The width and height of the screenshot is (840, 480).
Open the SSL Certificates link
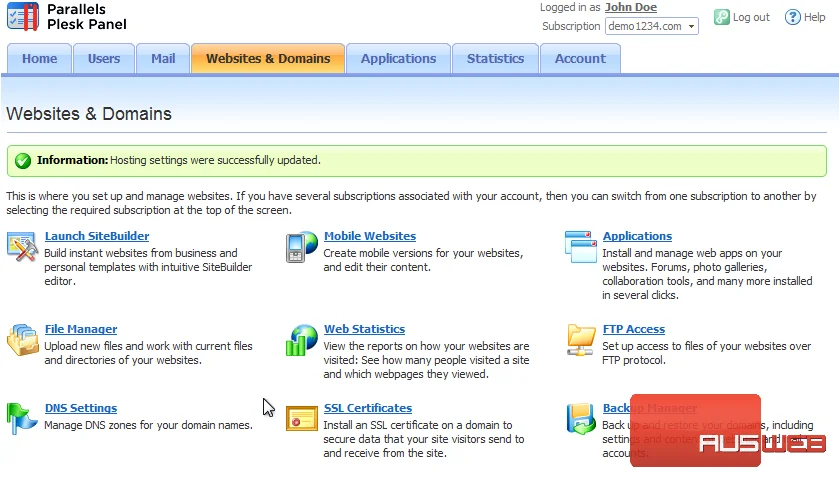coord(368,408)
